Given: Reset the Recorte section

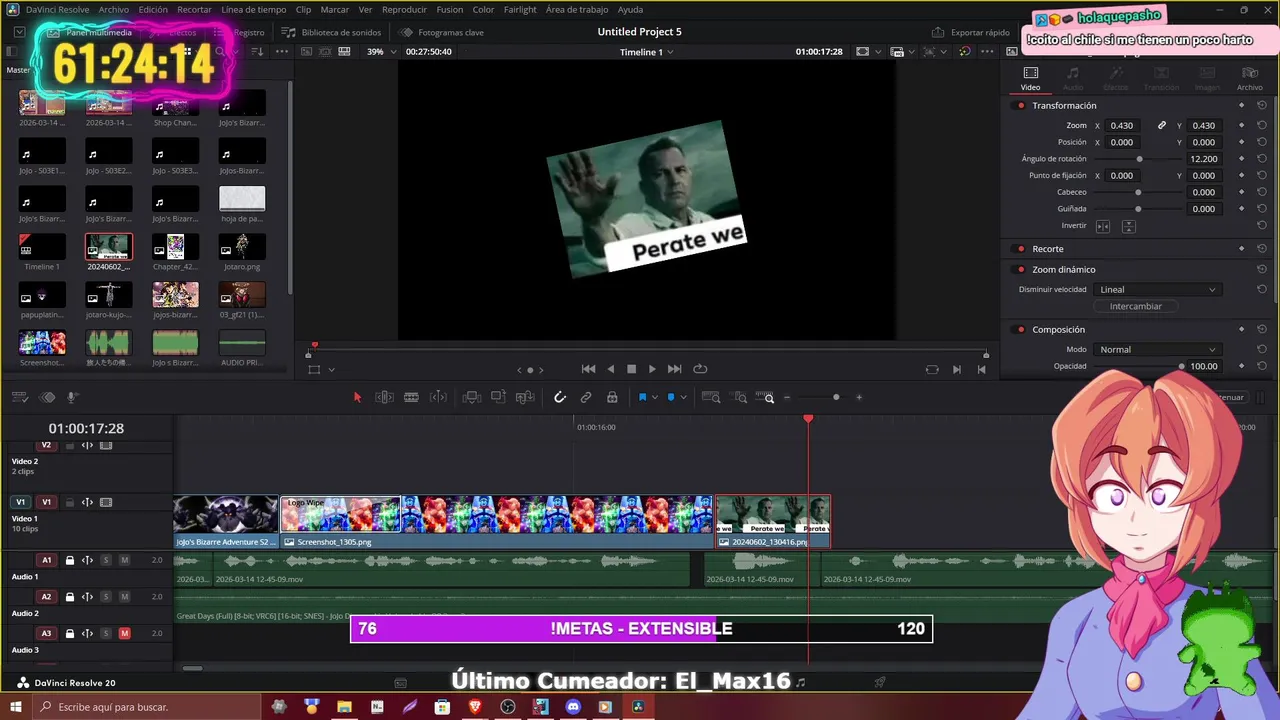Looking at the screenshot, I should click(1262, 249).
